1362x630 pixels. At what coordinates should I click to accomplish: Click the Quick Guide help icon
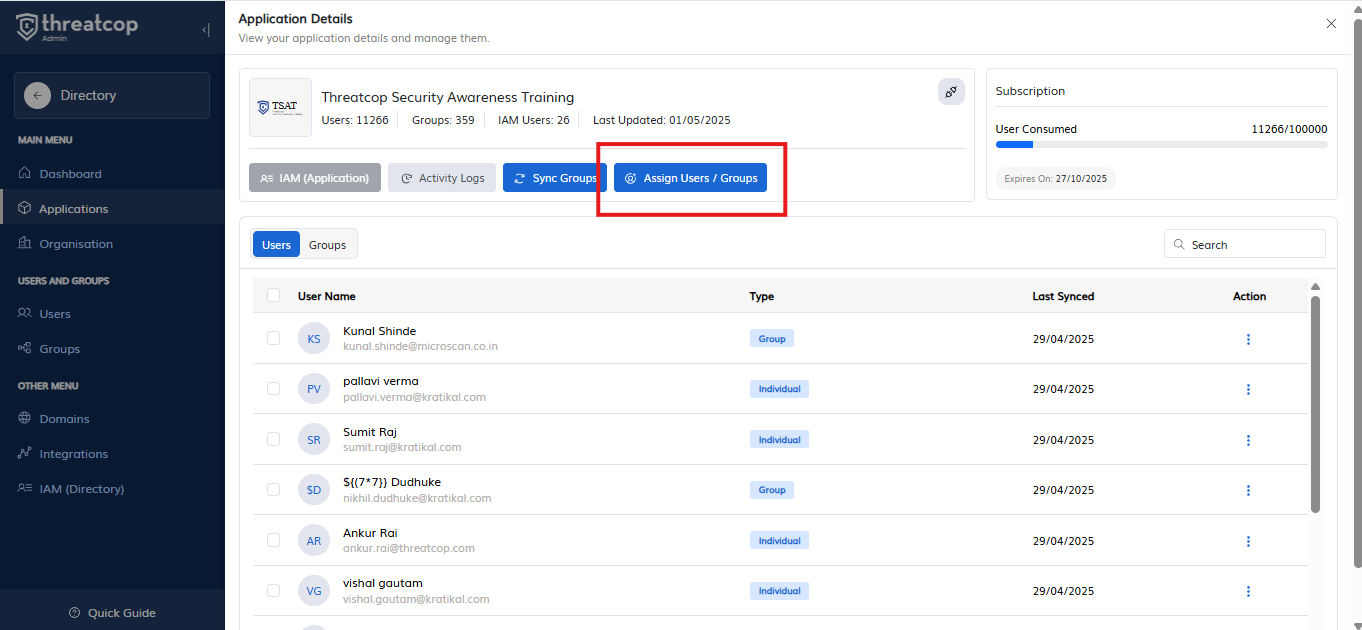coord(74,613)
